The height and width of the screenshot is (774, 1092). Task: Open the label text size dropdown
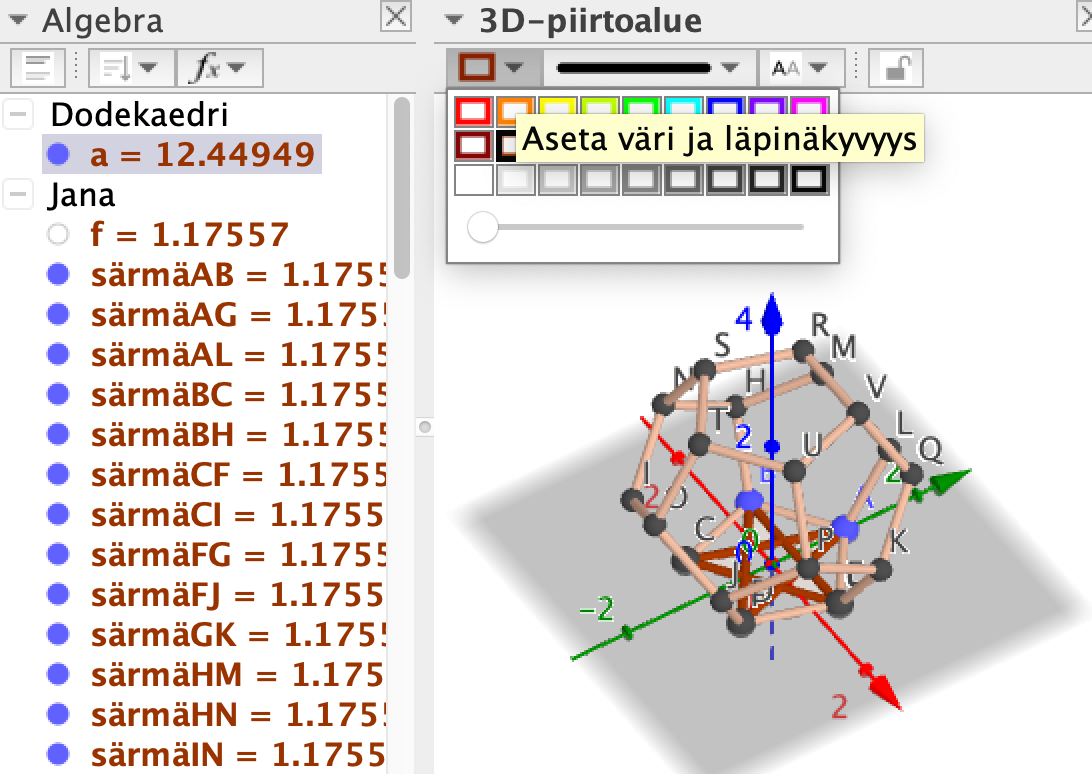[800, 68]
